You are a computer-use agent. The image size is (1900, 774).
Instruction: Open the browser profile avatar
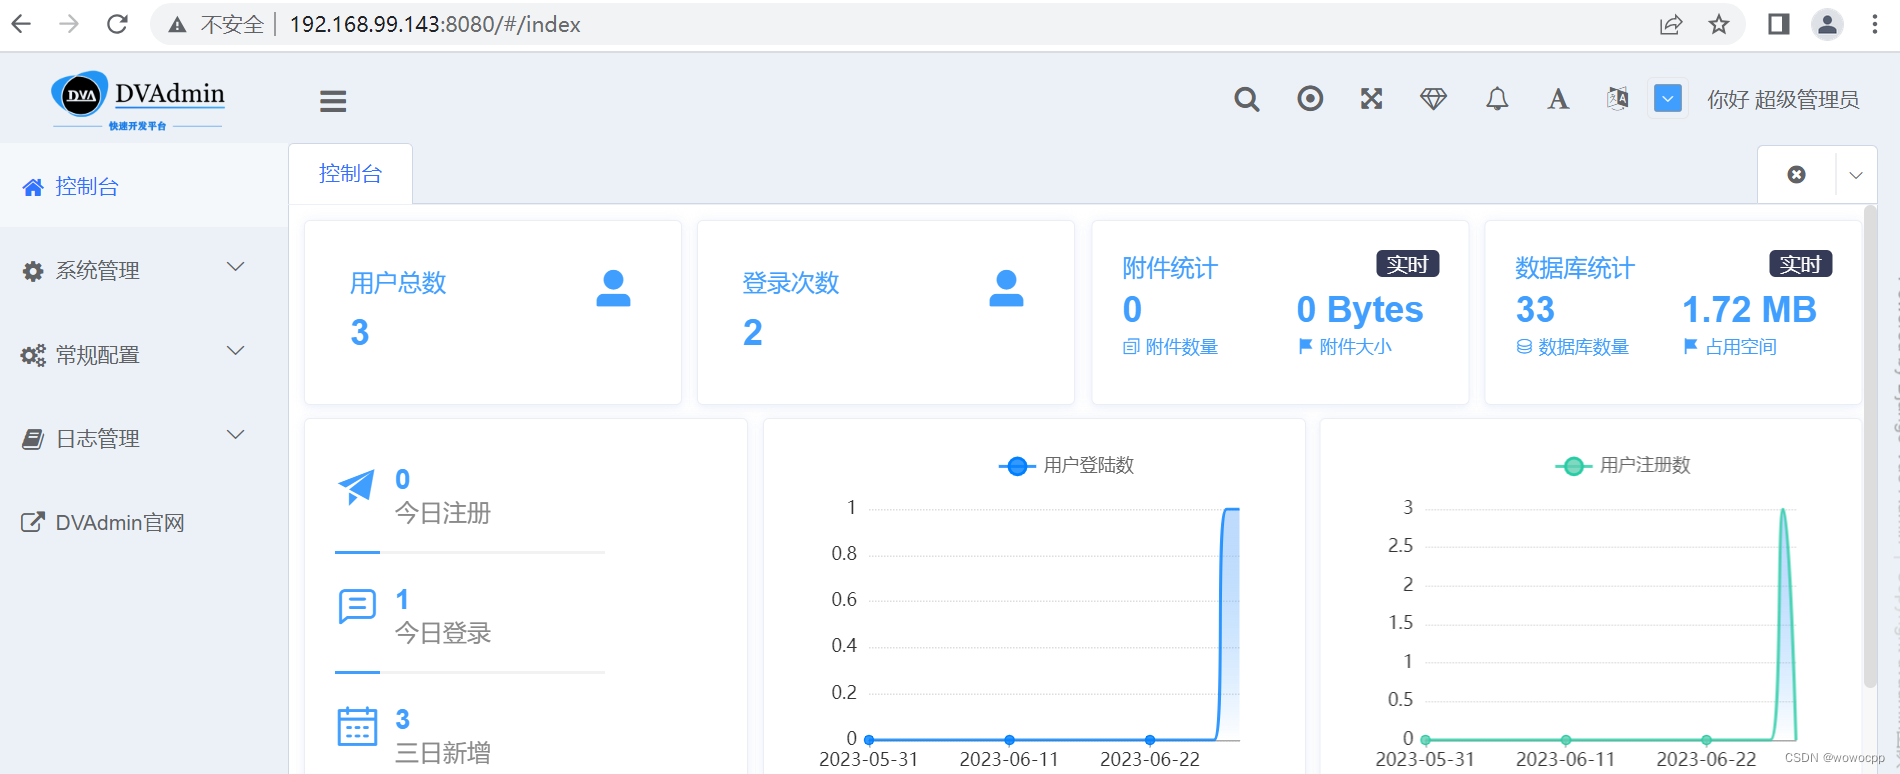[x=1827, y=24]
